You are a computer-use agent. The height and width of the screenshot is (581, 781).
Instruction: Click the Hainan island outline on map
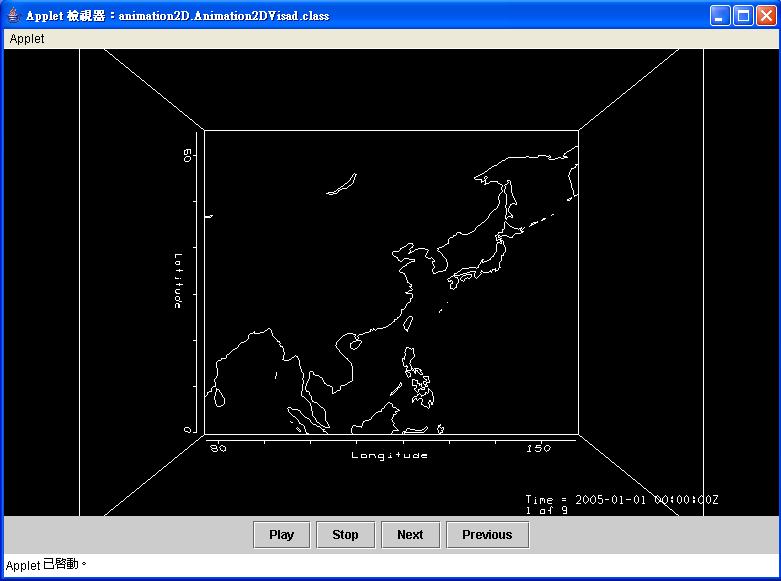coord(354,343)
